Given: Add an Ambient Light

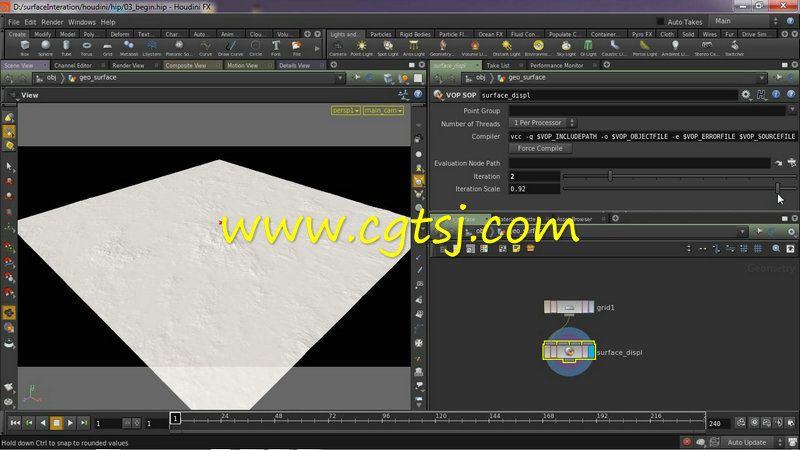Looking at the screenshot, I should point(675,48).
